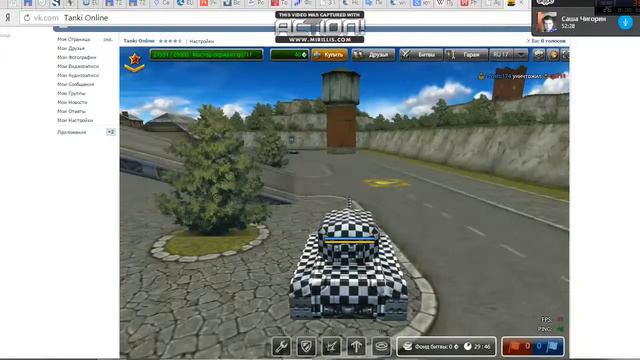Screen dimensions: 640x360
Task: Open Мои Ответы in VK sidebar
Action: 71,111
